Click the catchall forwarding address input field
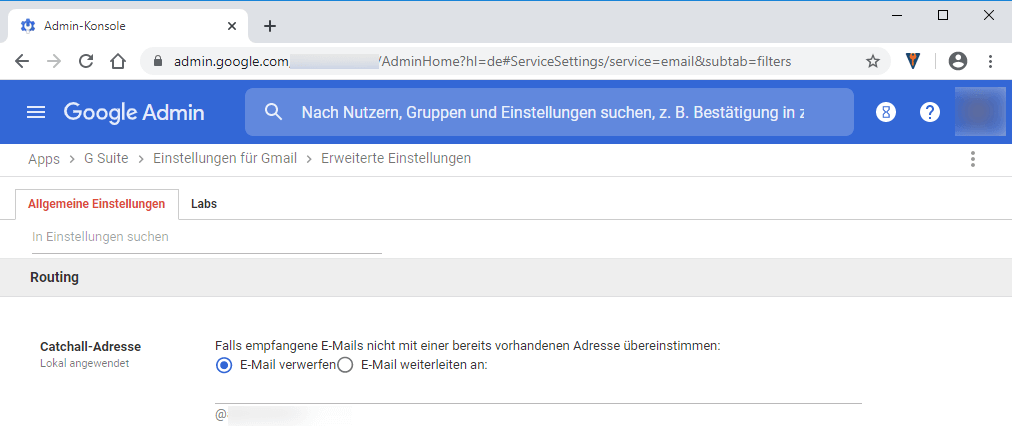This screenshot has height=437, width=1012. [538, 392]
